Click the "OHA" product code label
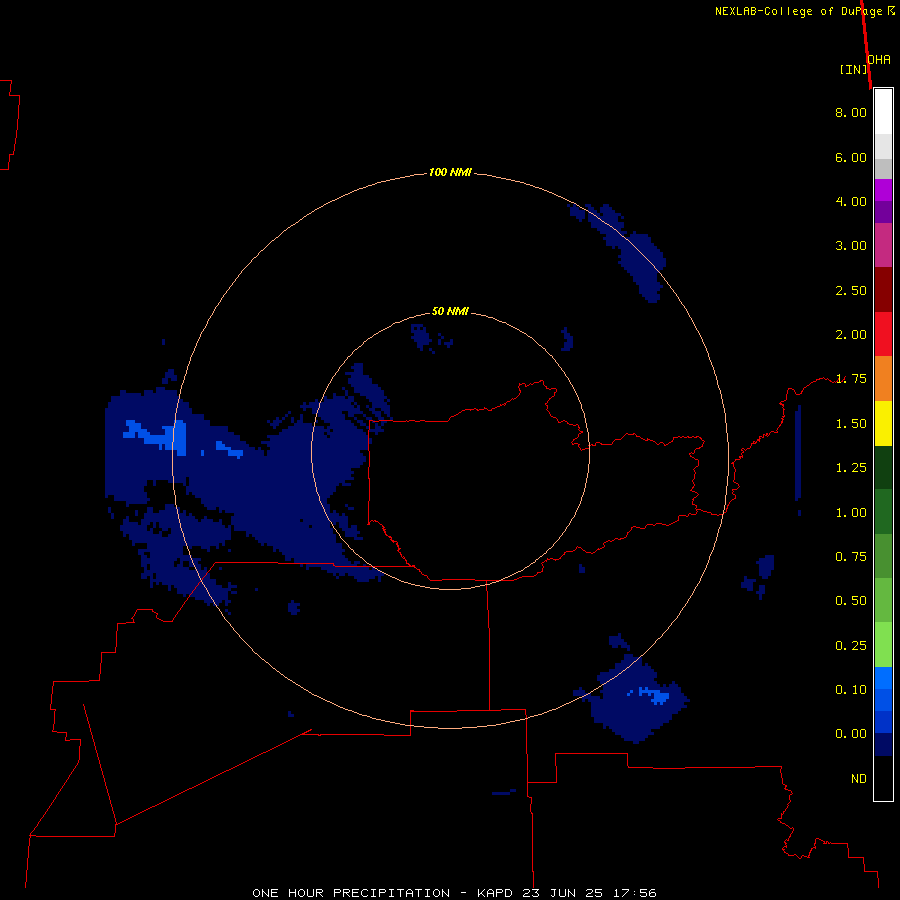The image size is (900, 900). click(x=879, y=60)
